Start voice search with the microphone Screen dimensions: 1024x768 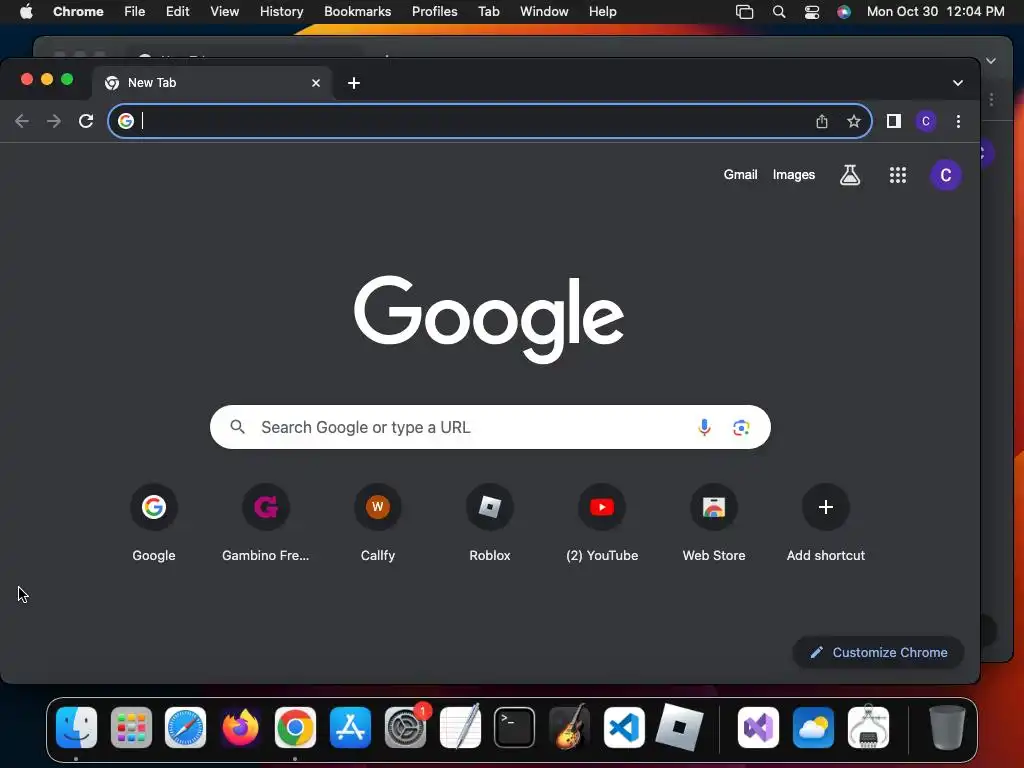[704, 427]
